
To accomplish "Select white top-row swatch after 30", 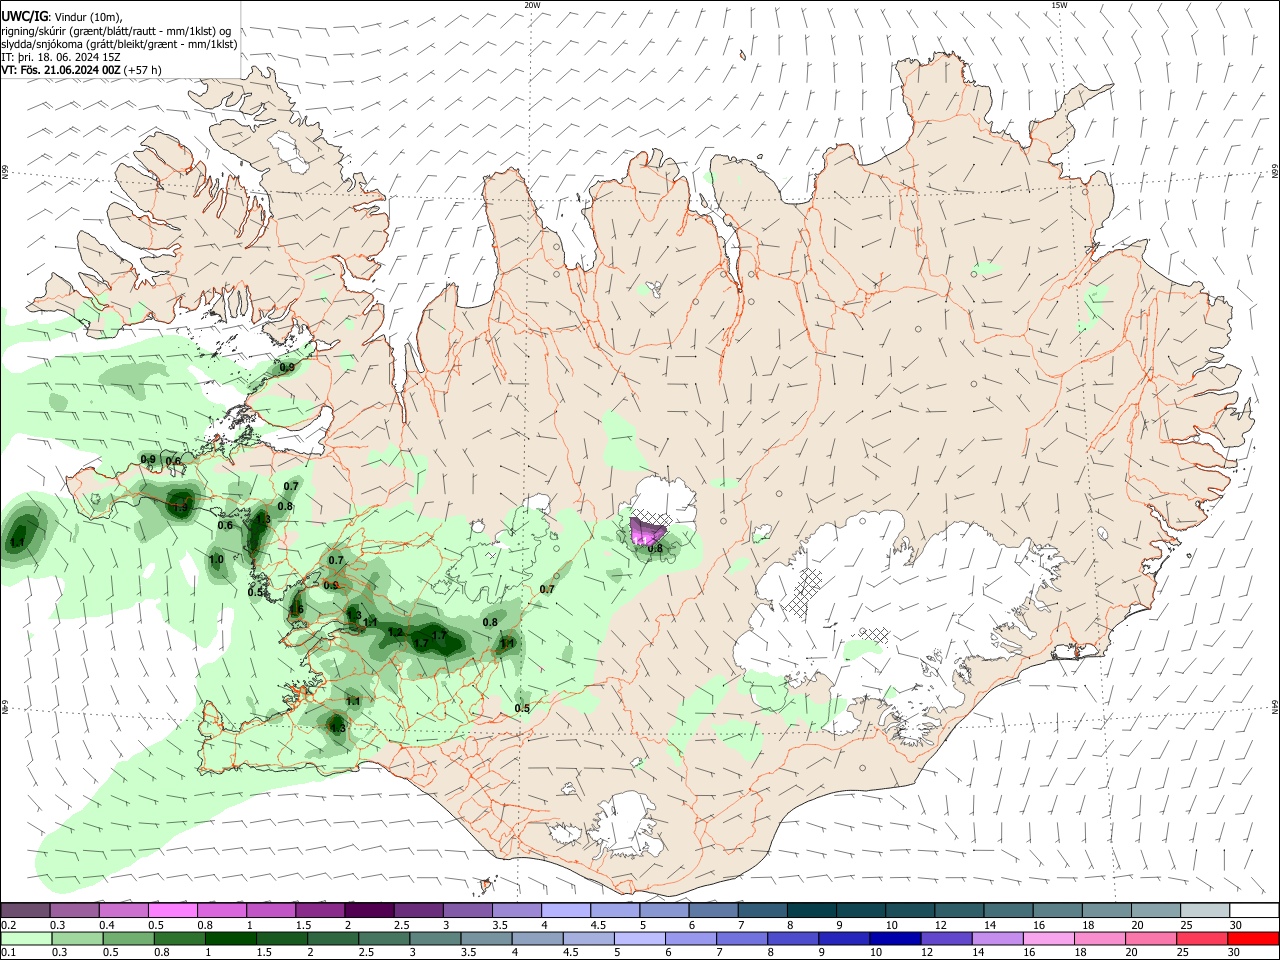I will point(1253,910).
